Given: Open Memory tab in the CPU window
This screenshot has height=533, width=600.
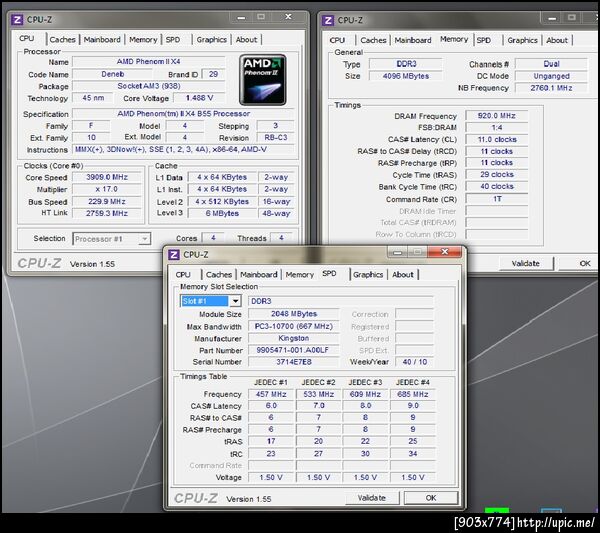Looking at the screenshot, I should (143, 39).
